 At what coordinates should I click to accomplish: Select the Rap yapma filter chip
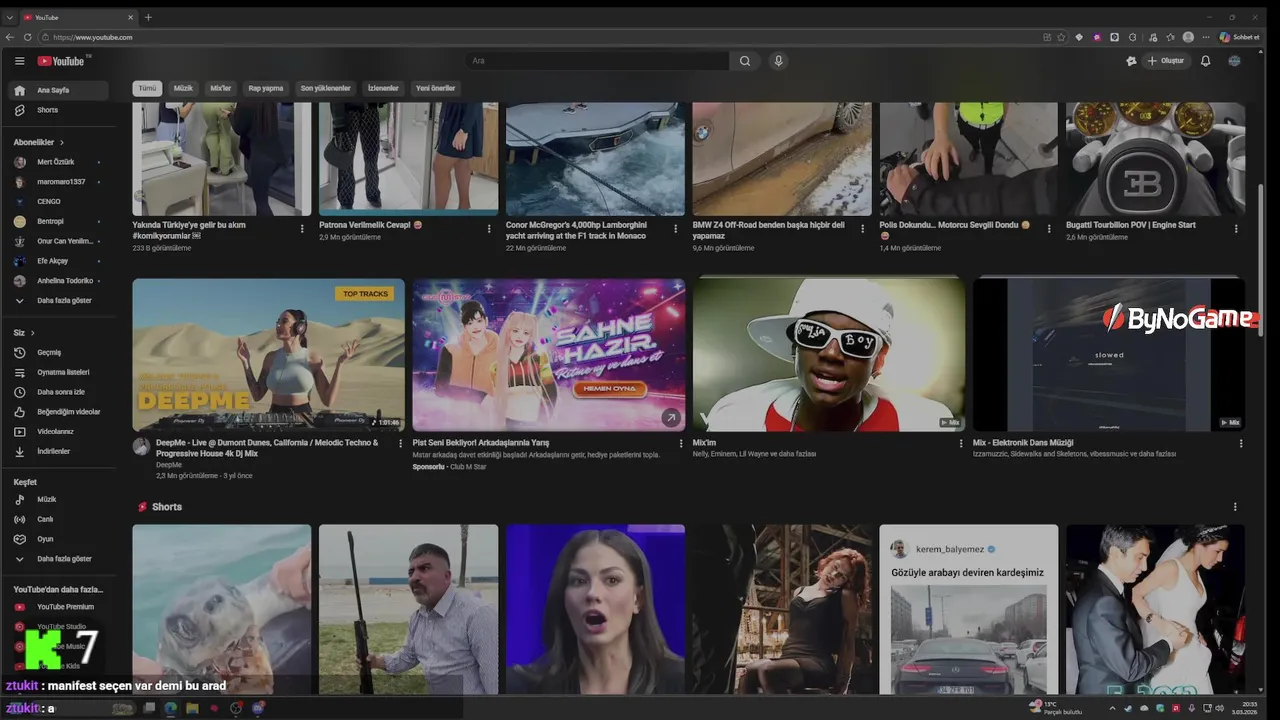point(266,88)
